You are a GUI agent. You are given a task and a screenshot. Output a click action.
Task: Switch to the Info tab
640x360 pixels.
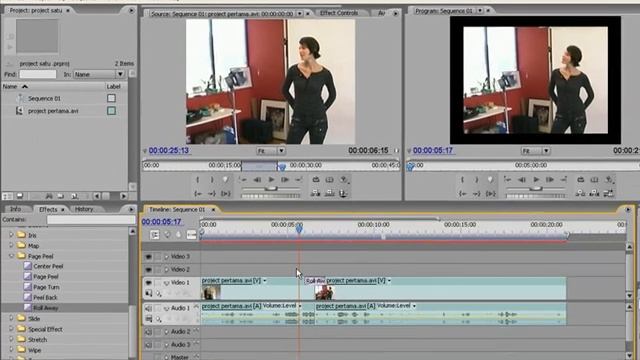(16, 209)
